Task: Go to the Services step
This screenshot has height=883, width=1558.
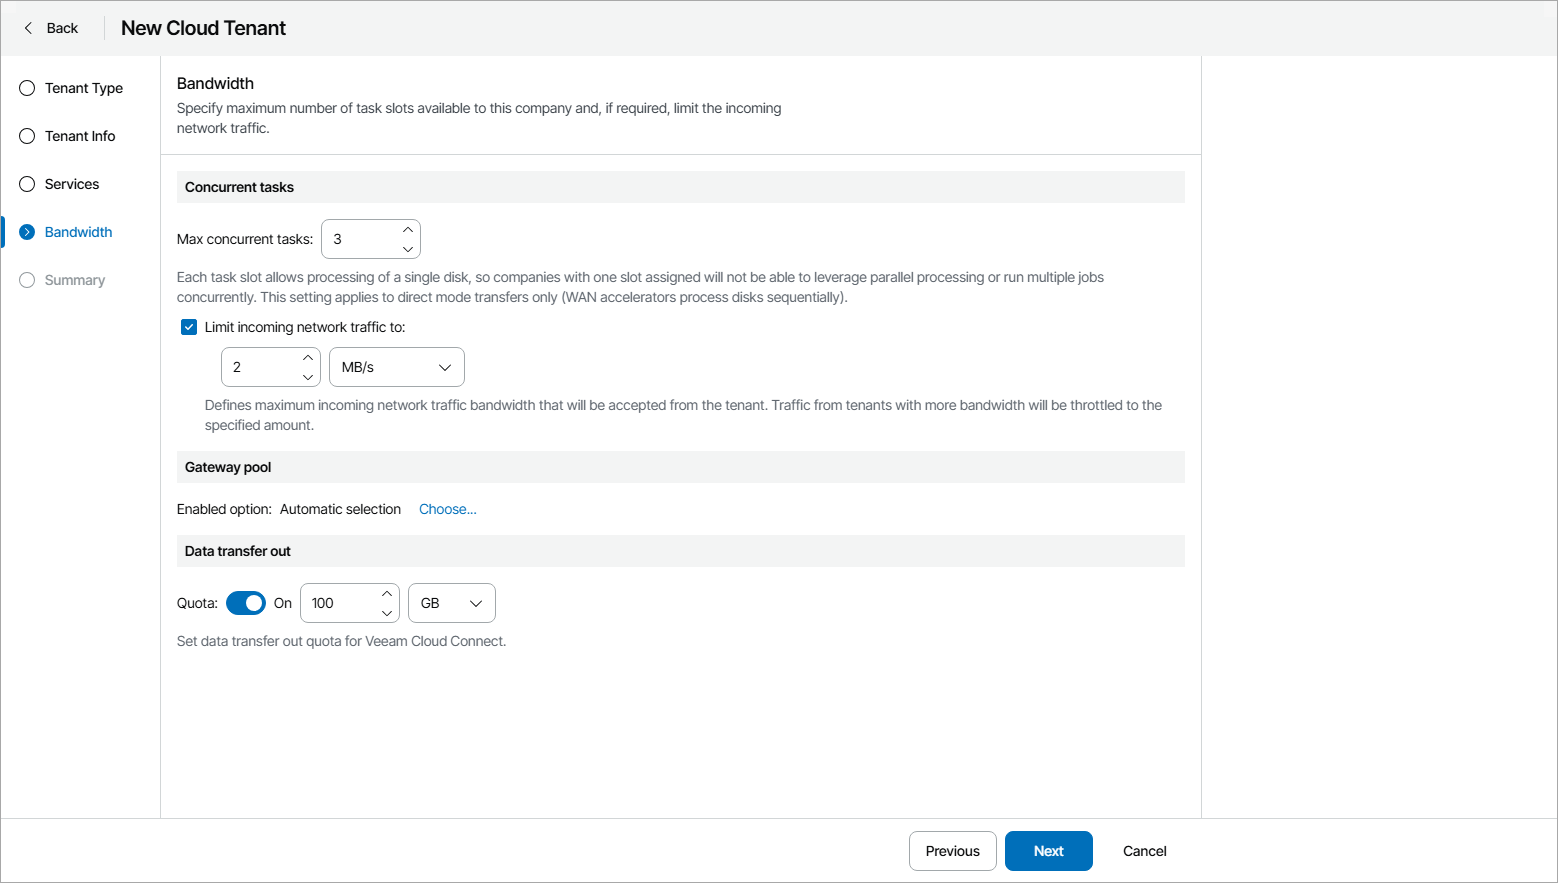Action: (71, 184)
